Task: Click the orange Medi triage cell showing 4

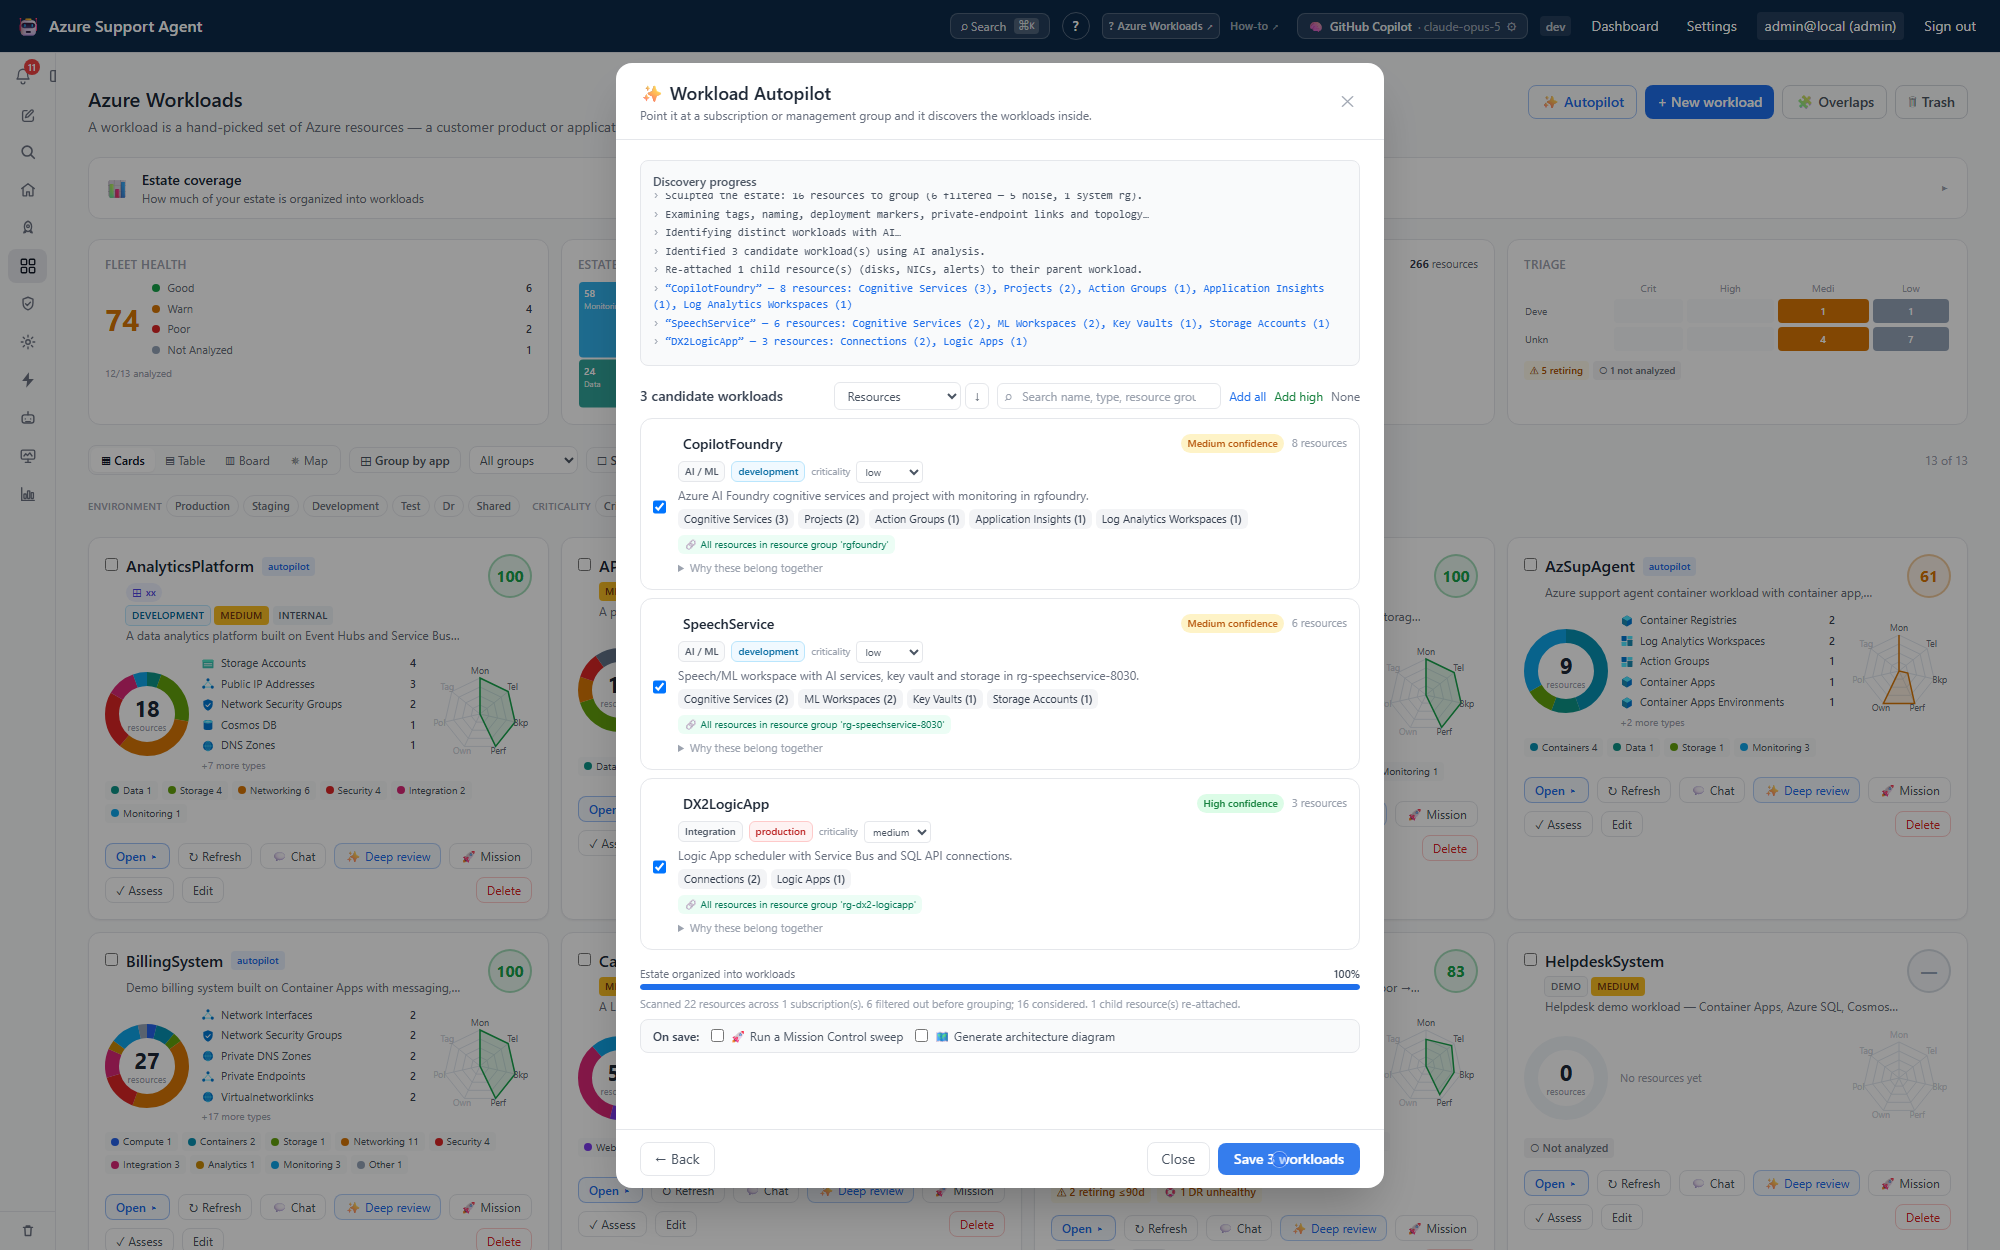Action: coord(1822,339)
